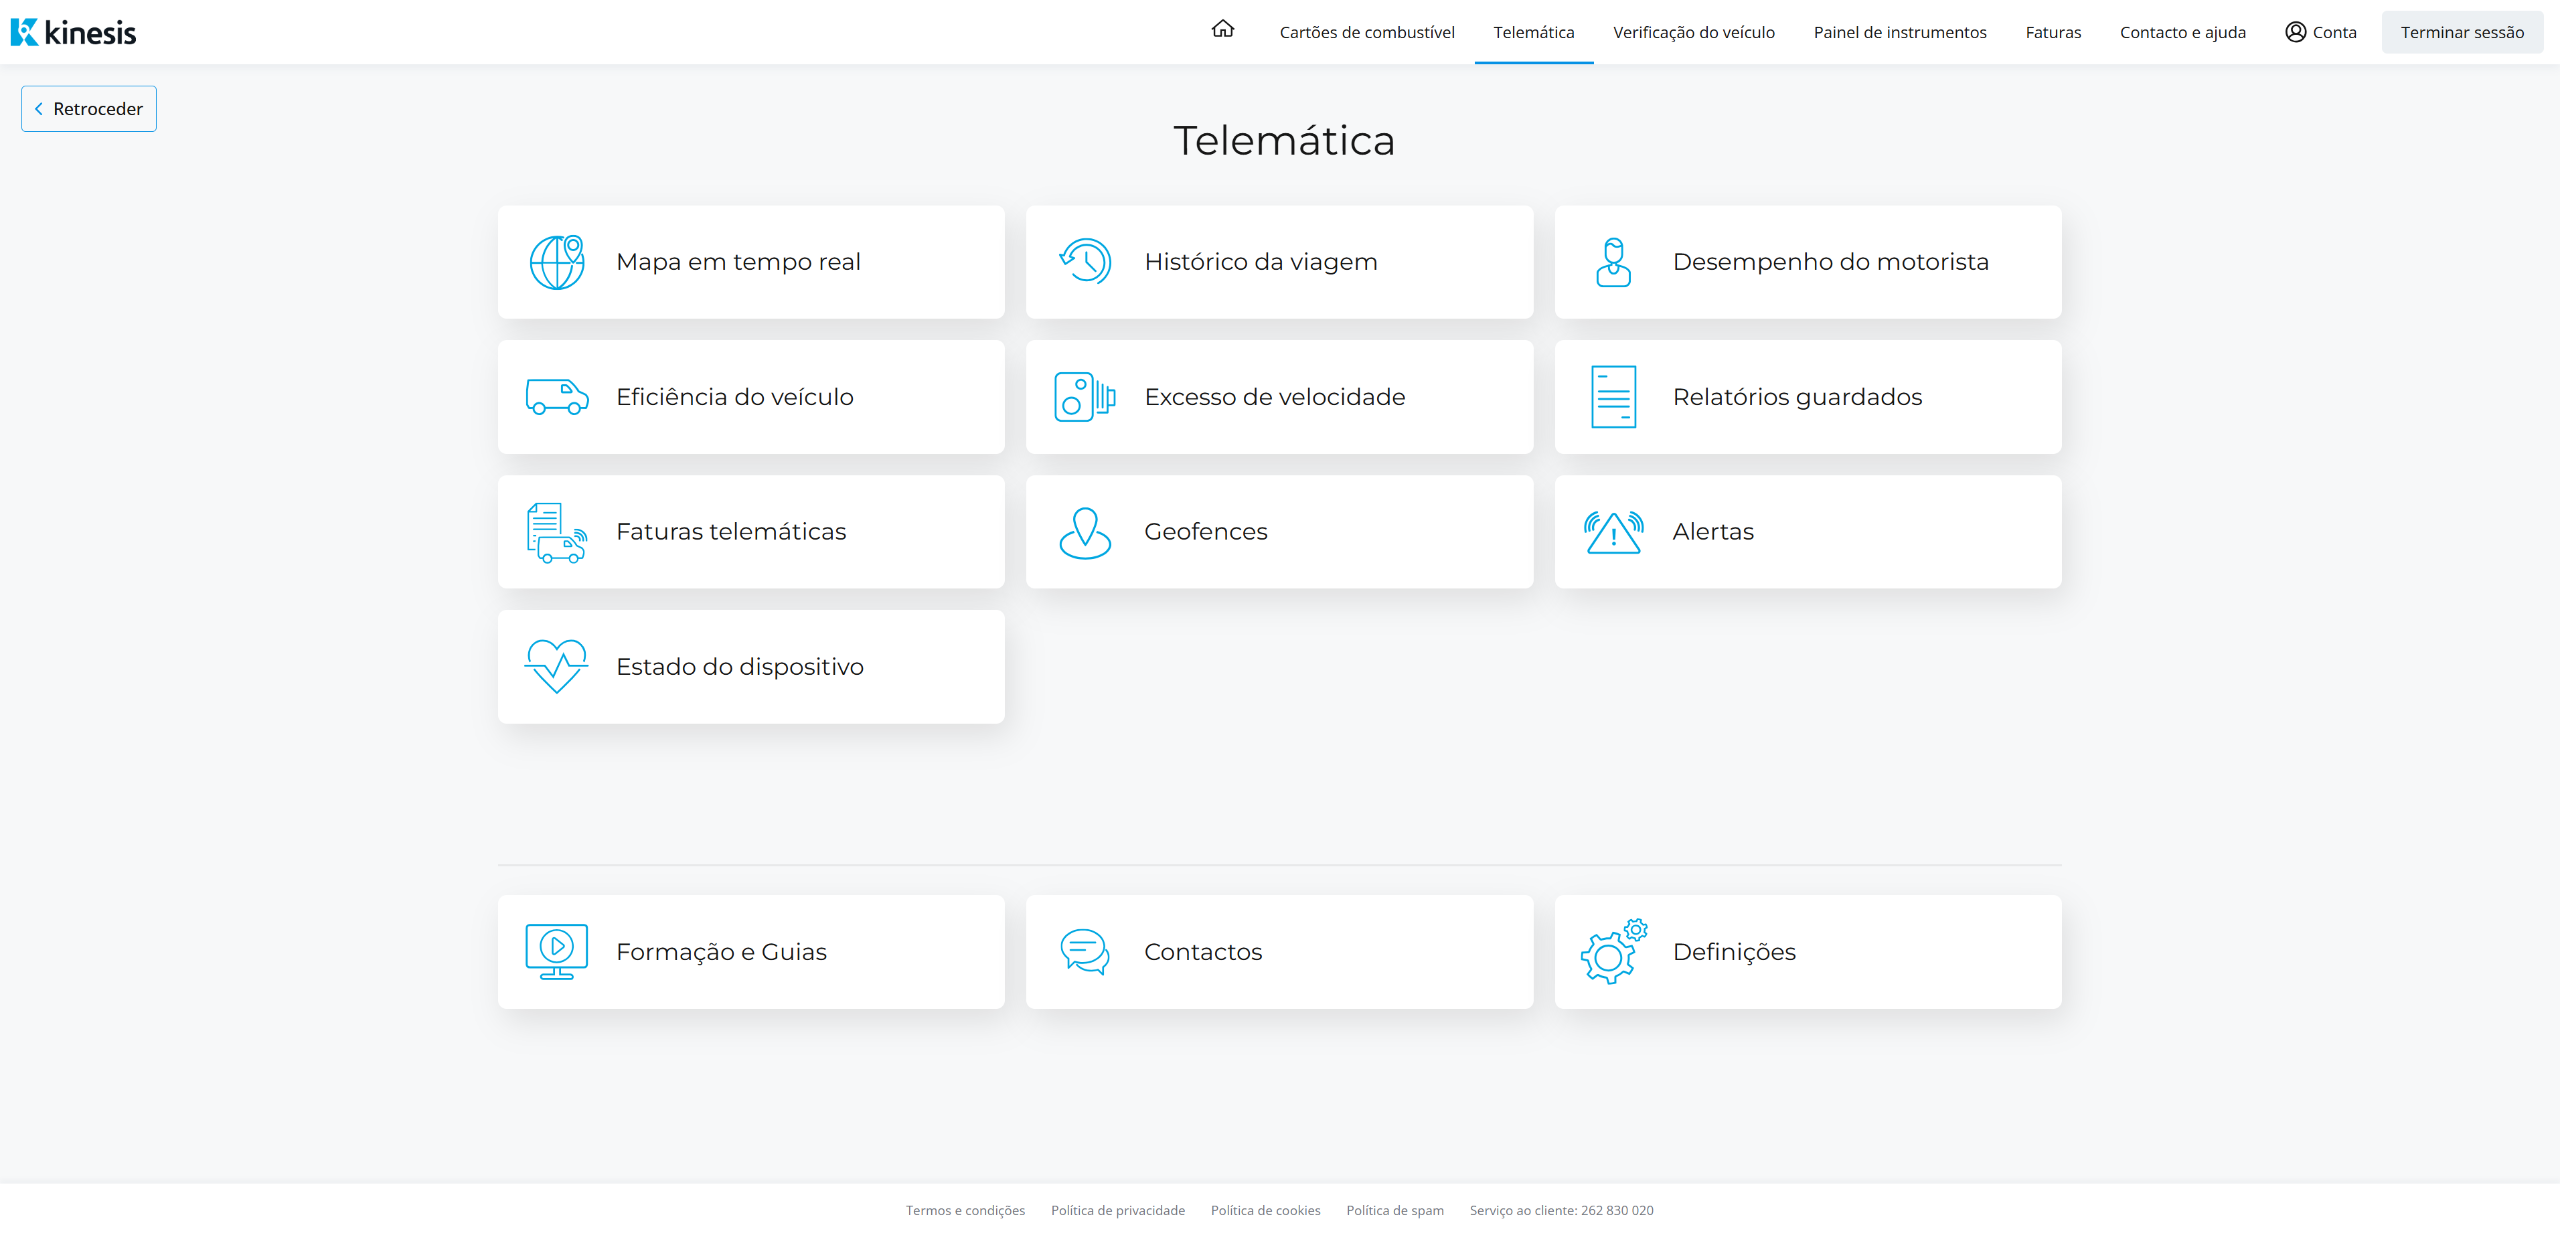
Task: Click the heartbeat icon for Estado do dispositivo
Action: (x=557, y=667)
